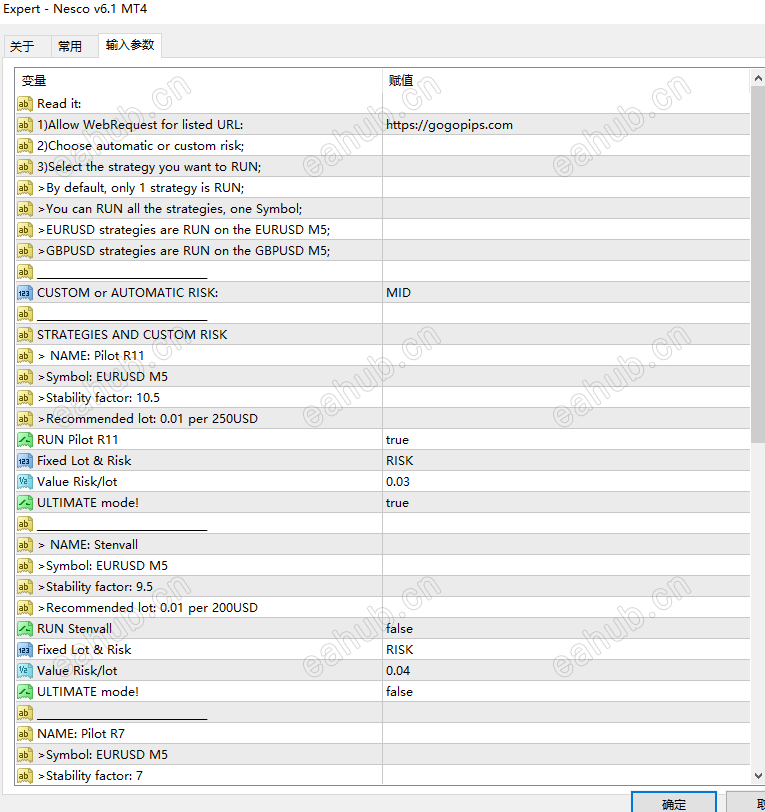Click the icon beside 'NAME: Pilot R7'
The width and height of the screenshot is (765, 812).
click(24, 734)
